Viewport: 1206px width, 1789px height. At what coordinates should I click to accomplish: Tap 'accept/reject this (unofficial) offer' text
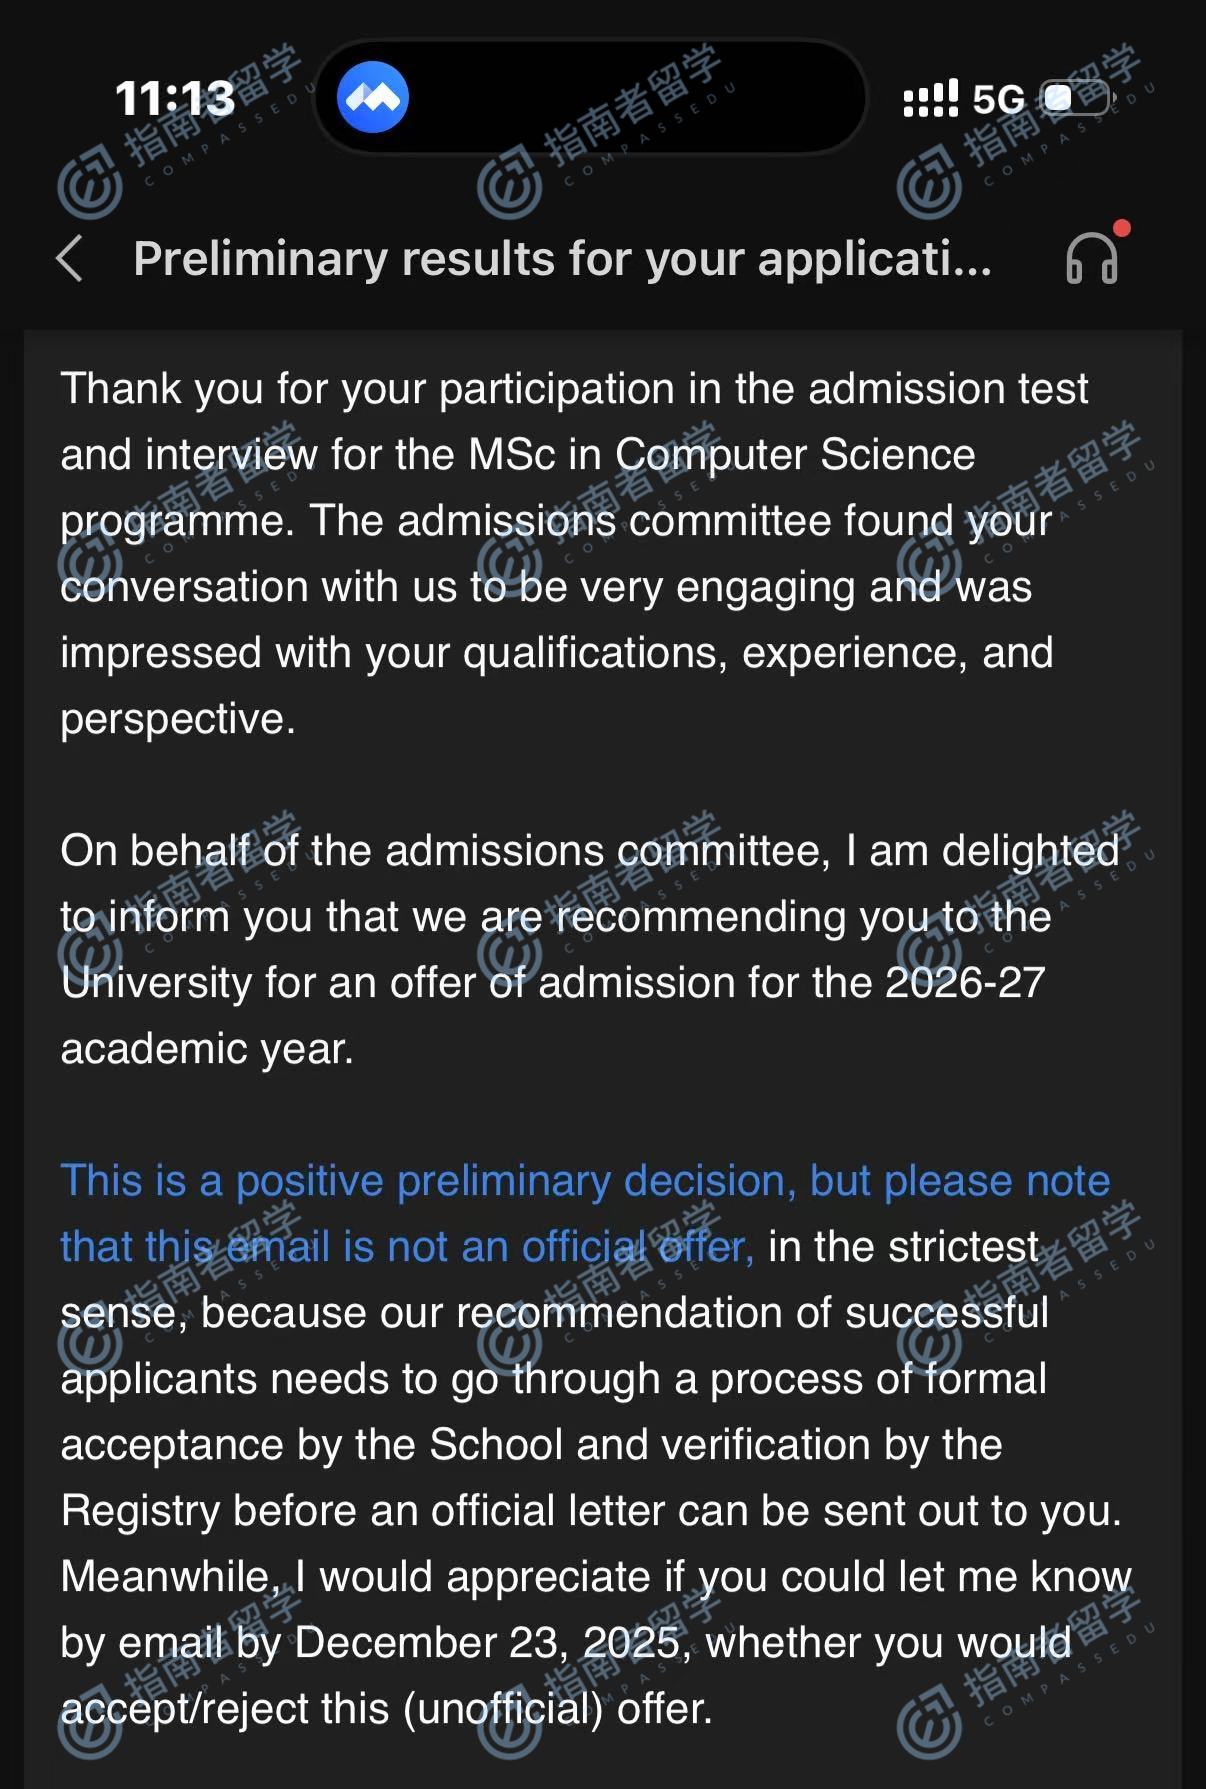(x=386, y=1709)
